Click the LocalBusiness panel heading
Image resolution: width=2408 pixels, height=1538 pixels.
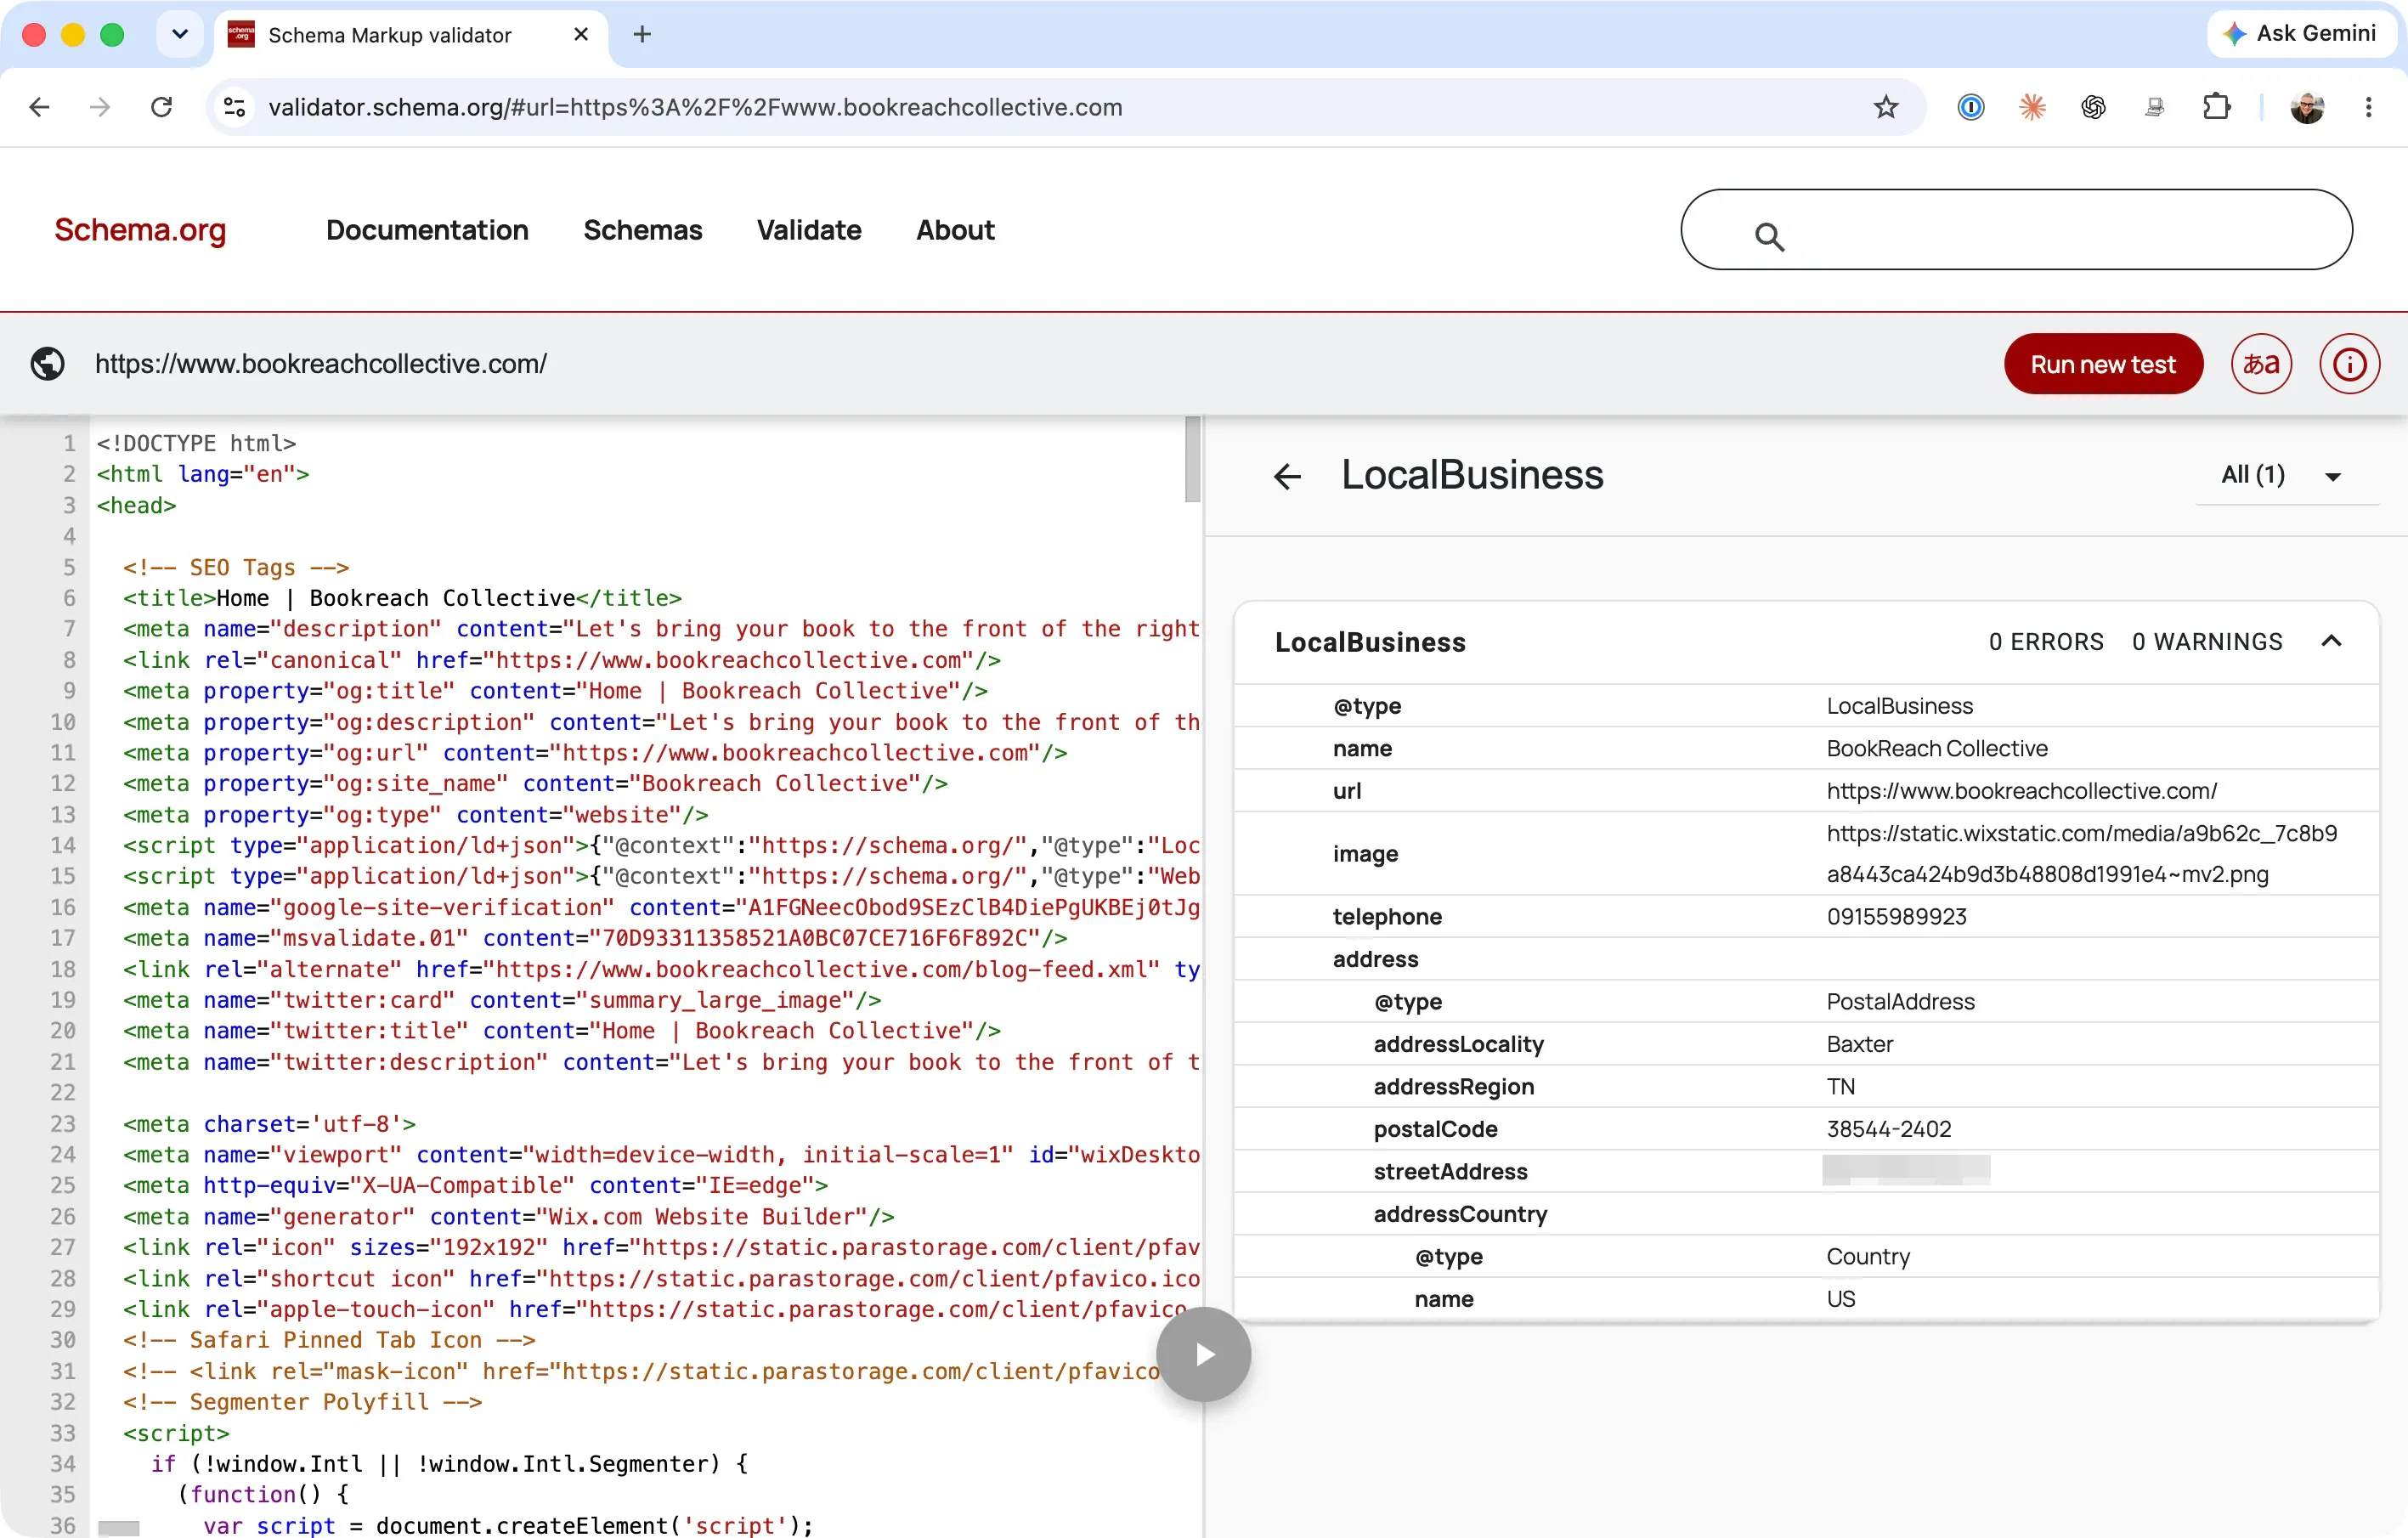point(1472,475)
